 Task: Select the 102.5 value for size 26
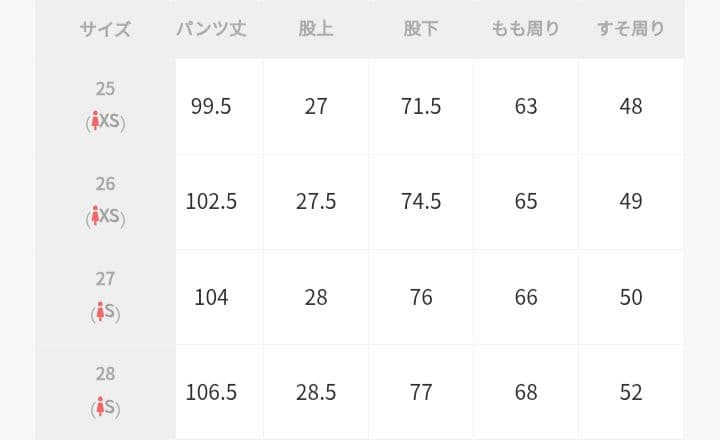click(x=211, y=201)
